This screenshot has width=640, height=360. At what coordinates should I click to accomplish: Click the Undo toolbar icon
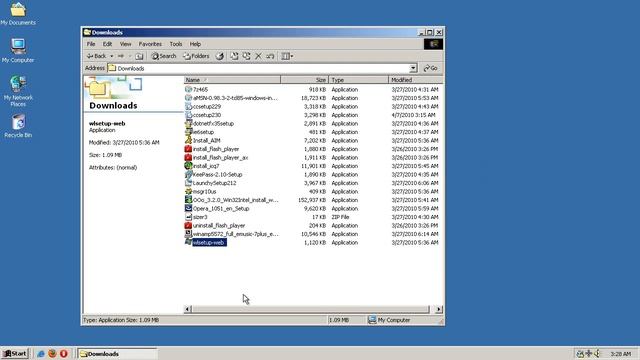pyautogui.click(x=270, y=56)
